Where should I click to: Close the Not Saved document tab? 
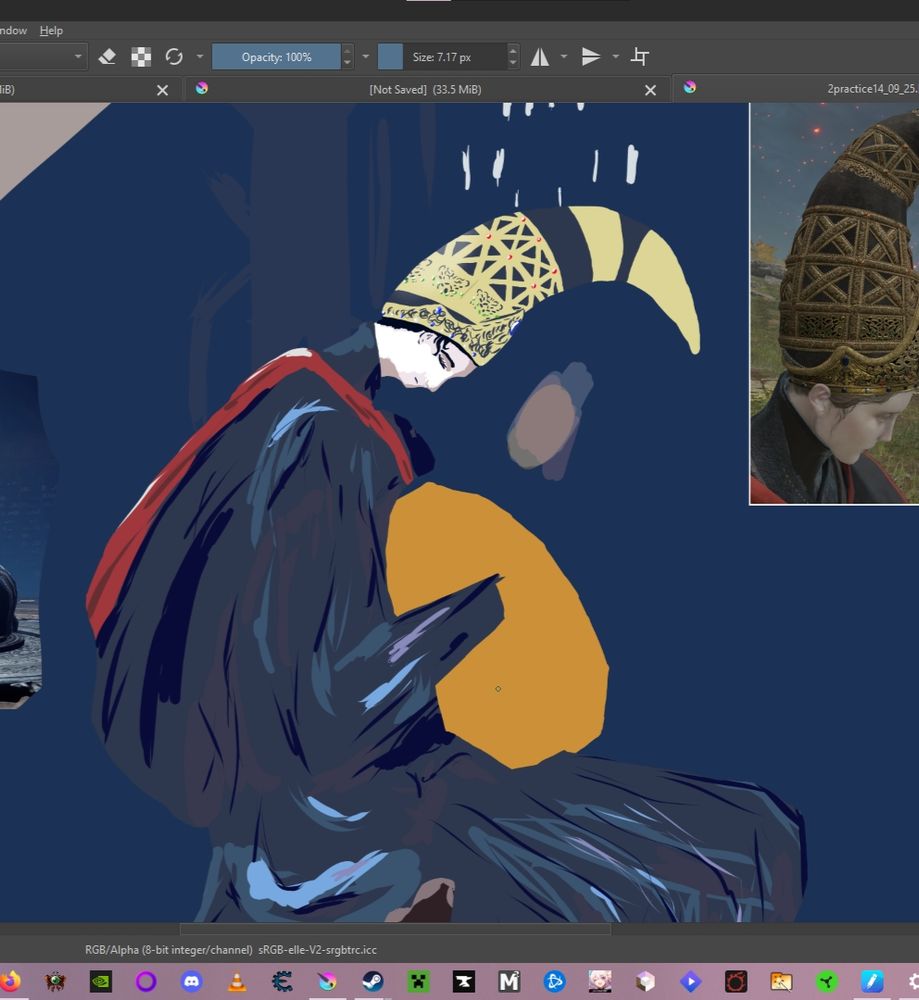tap(650, 89)
